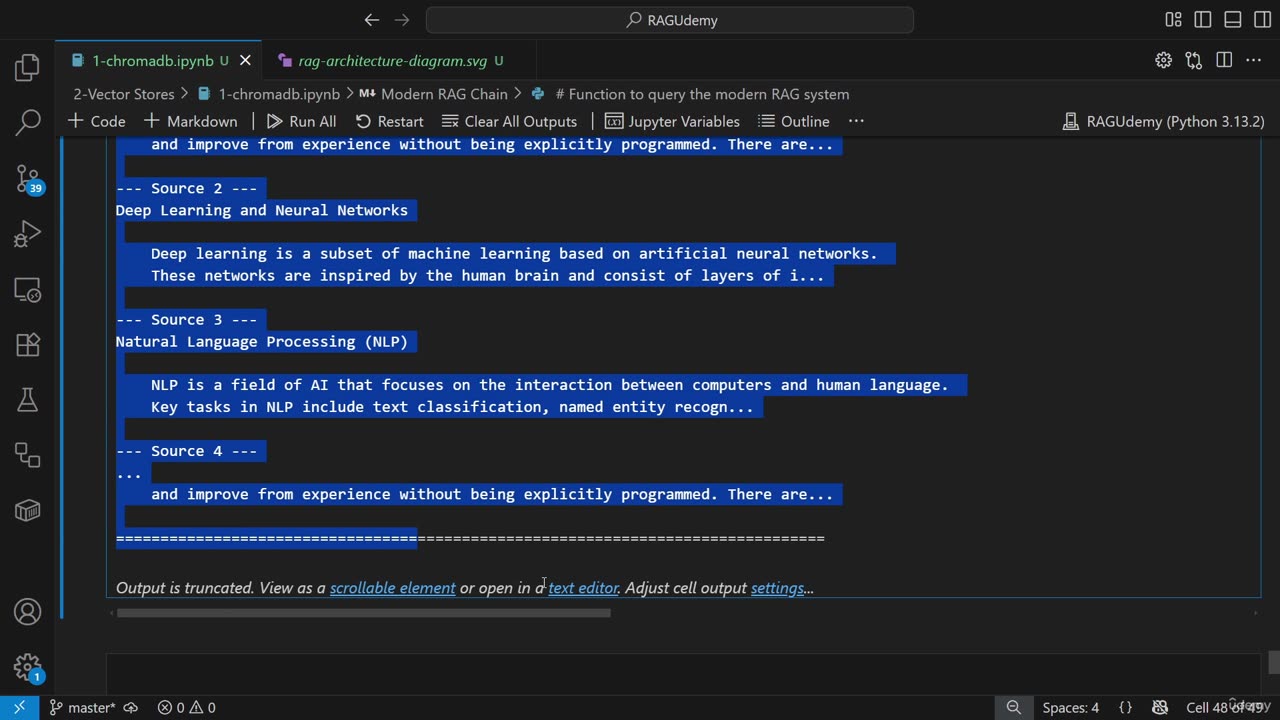Toggle Primary Side Bar layout button
The height and width of the screenshot is (720, 1280).
[1203, 20]
